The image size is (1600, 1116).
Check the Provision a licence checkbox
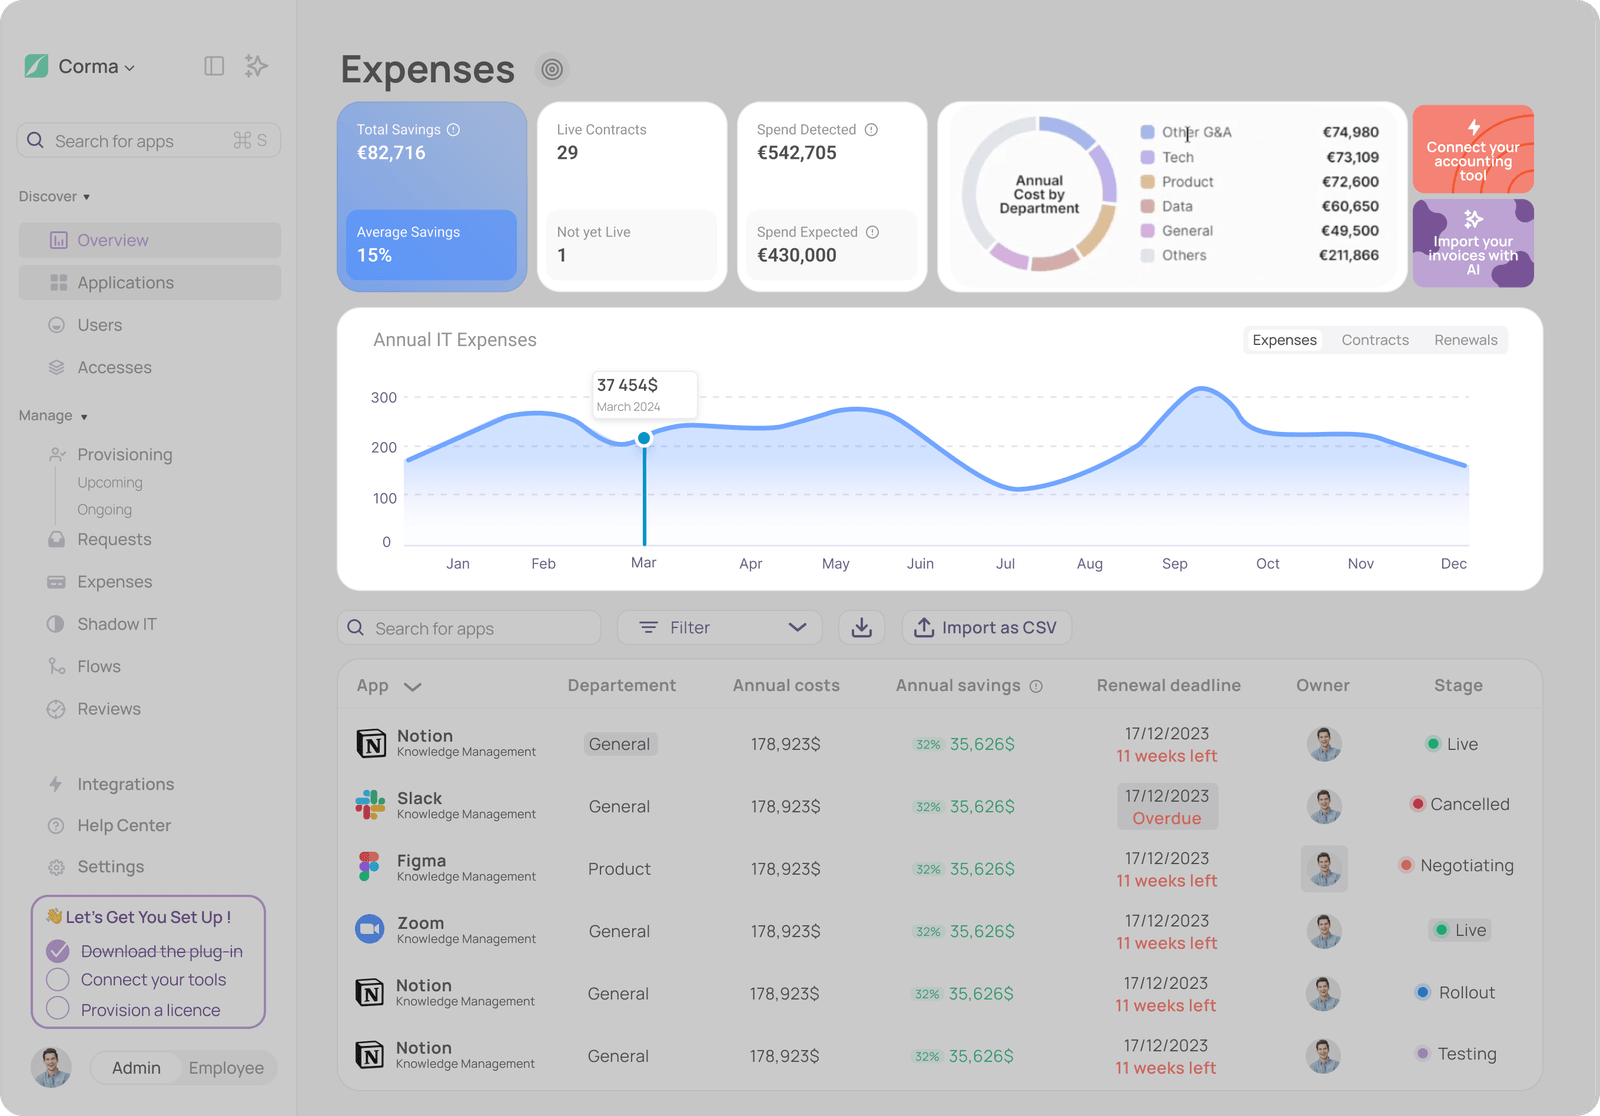pos(58,1009)
